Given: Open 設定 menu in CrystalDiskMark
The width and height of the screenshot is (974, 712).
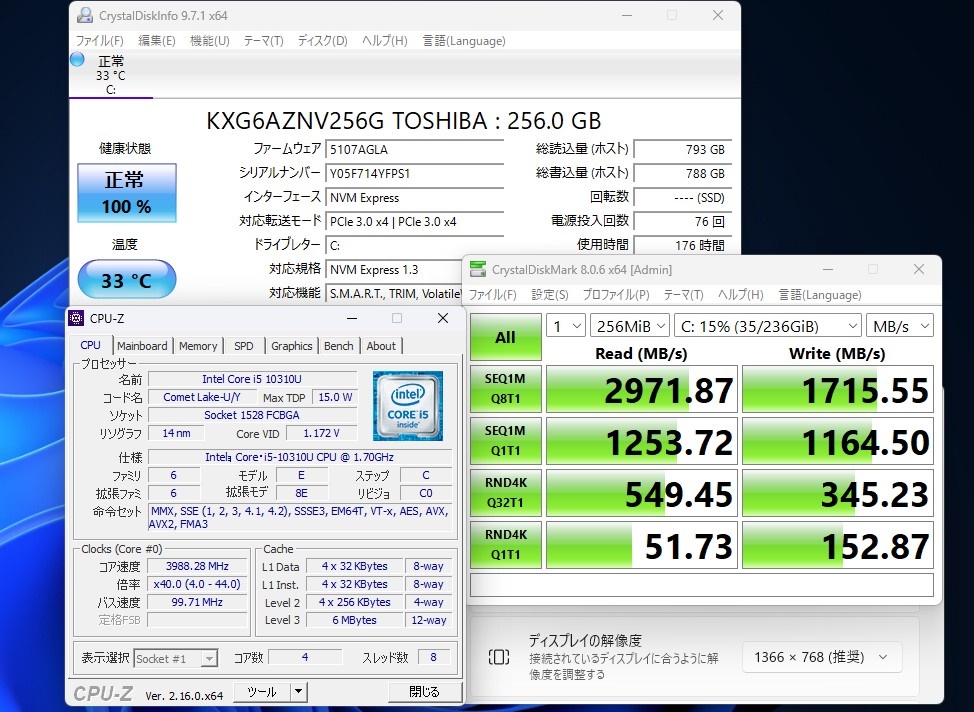Looking at the screenshot, I should (x=550, y=294).
